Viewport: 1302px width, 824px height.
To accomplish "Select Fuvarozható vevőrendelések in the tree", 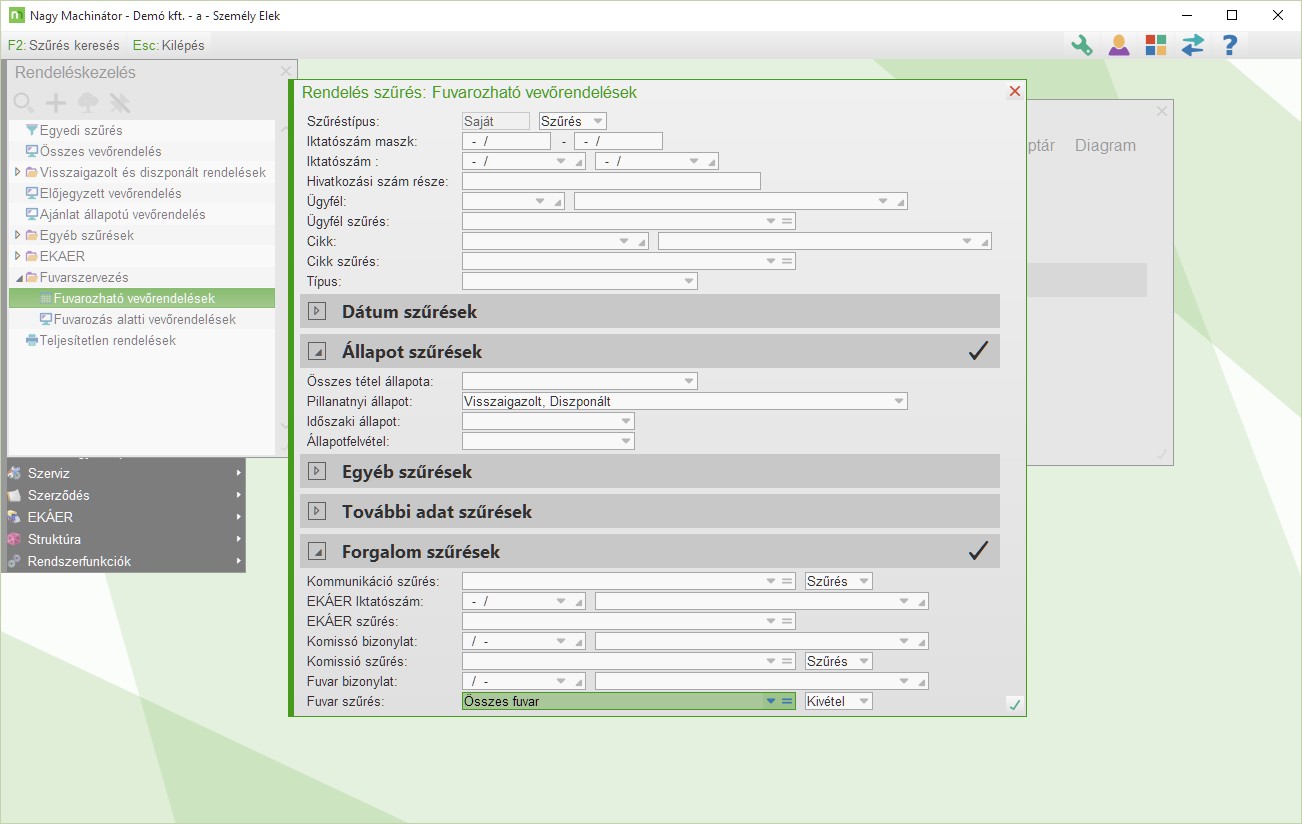I will click(x=141, y=298).
